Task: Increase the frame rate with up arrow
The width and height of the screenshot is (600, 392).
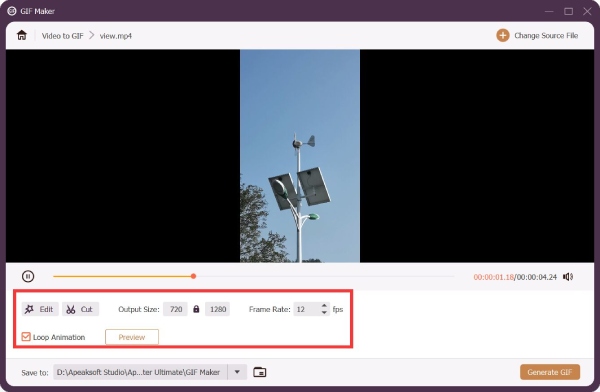Action: pyautogui.click(x=324, y=305)
